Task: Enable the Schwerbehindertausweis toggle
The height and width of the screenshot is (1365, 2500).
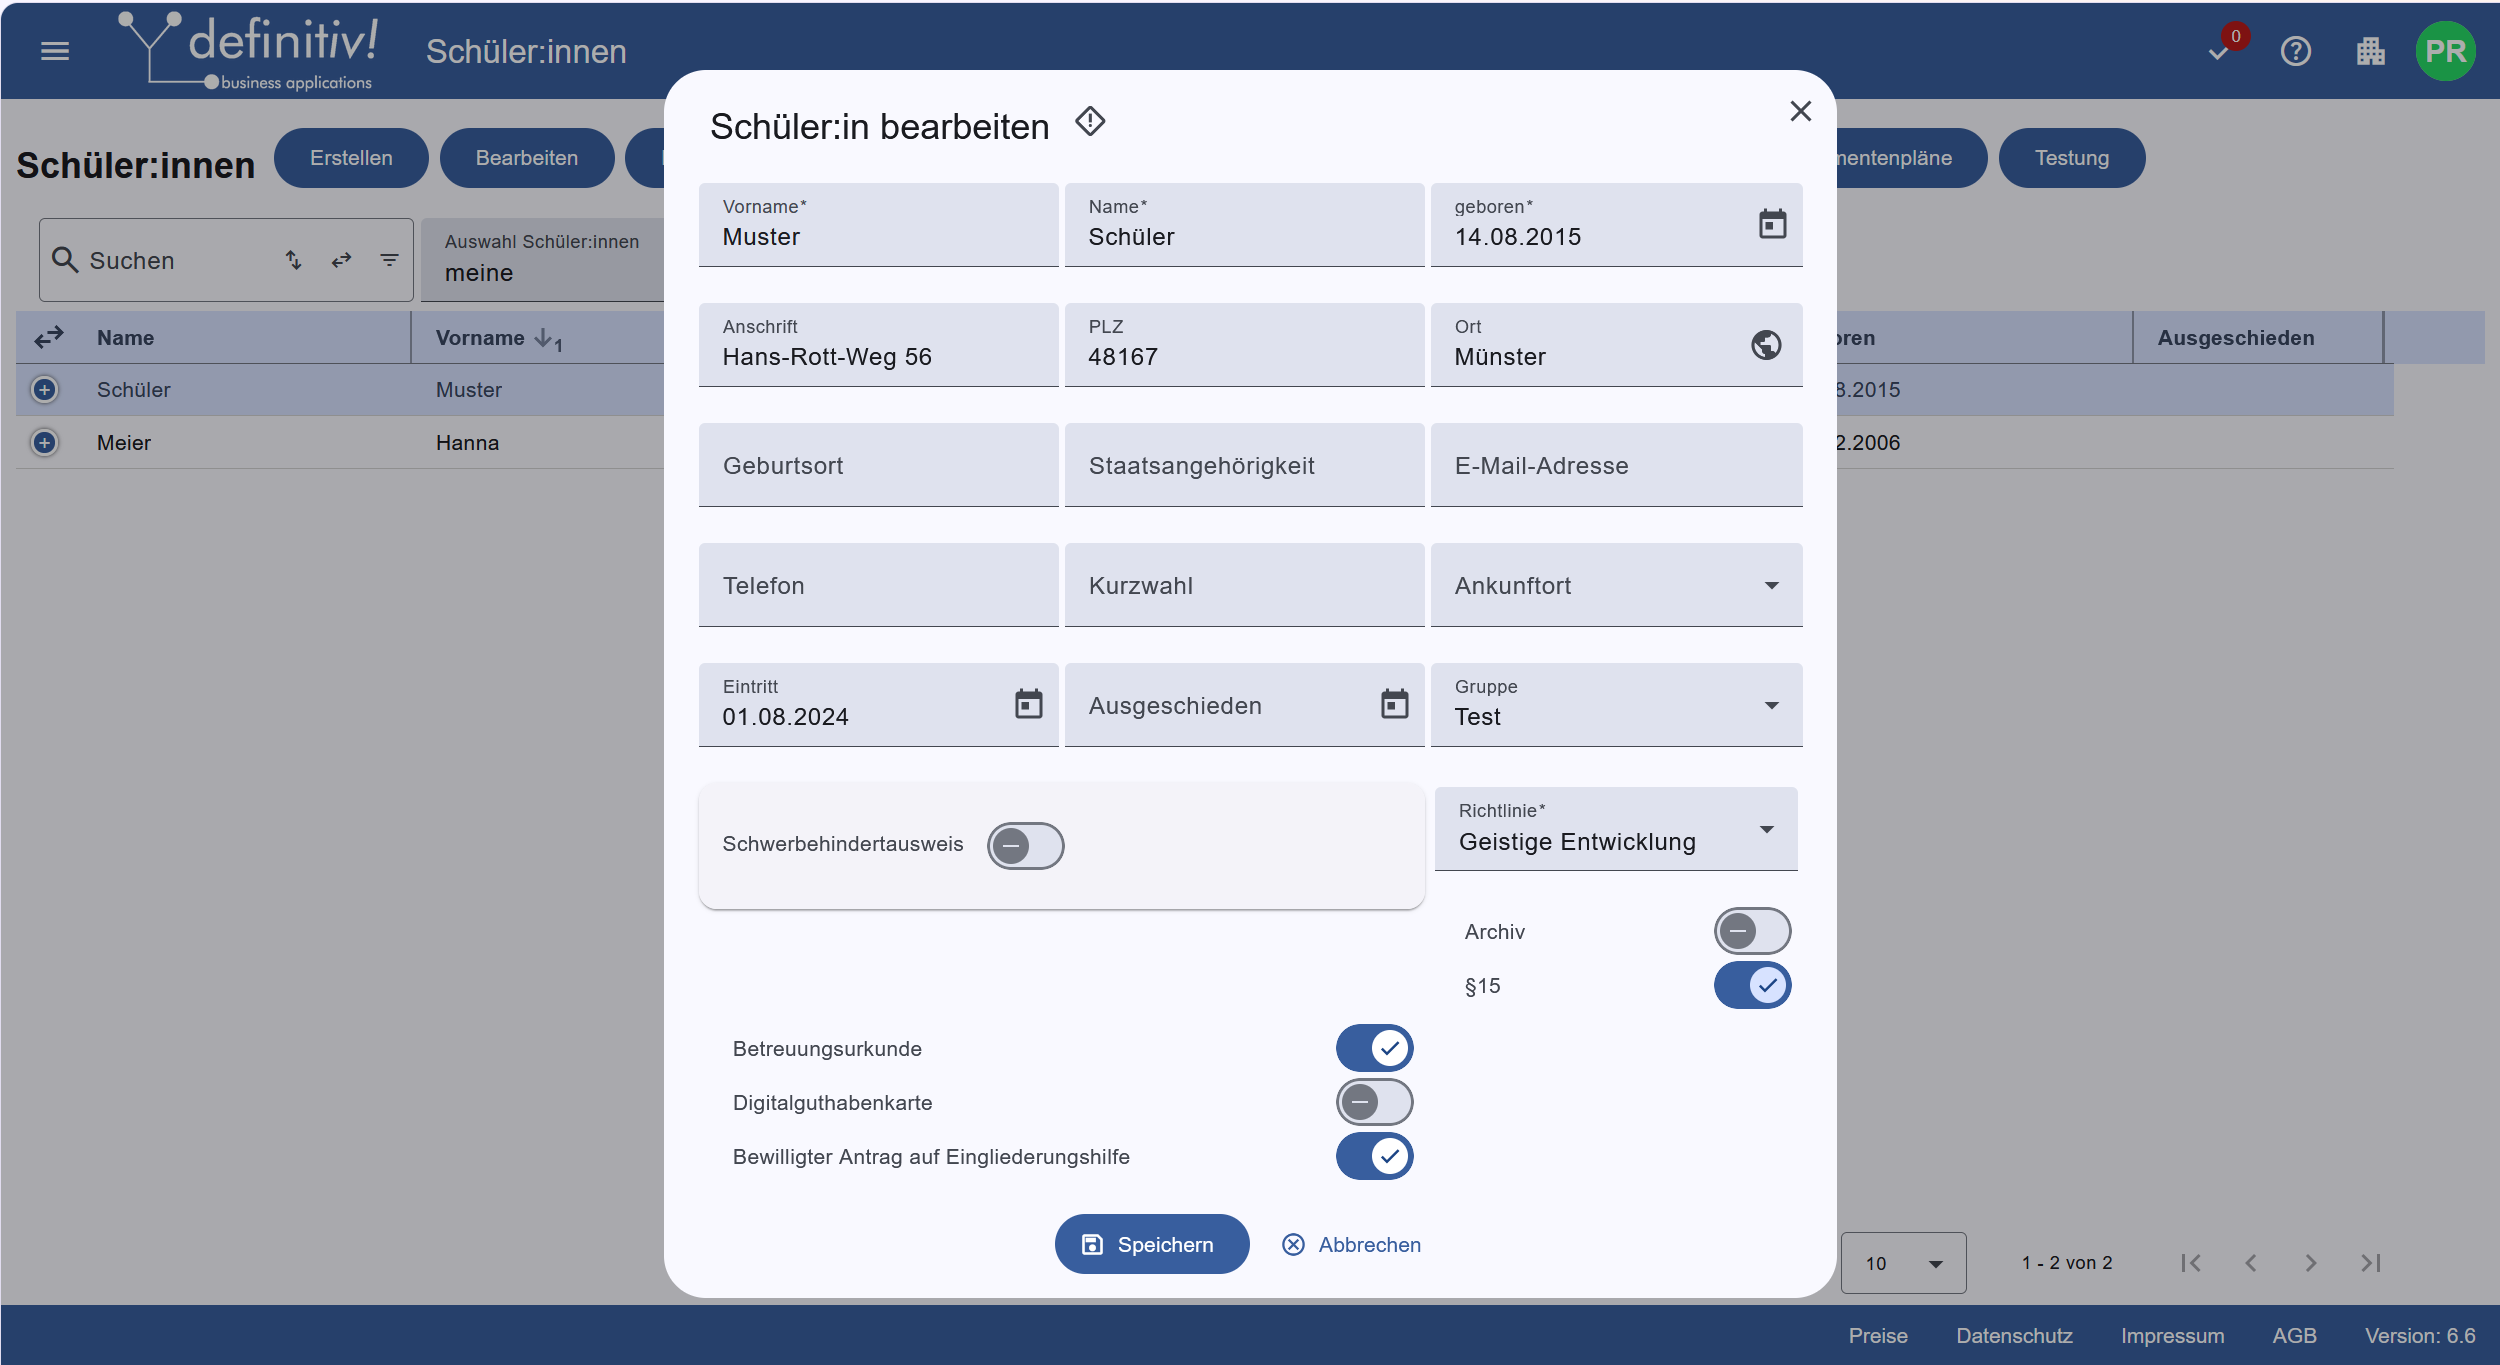Action: coord(1025,846)
